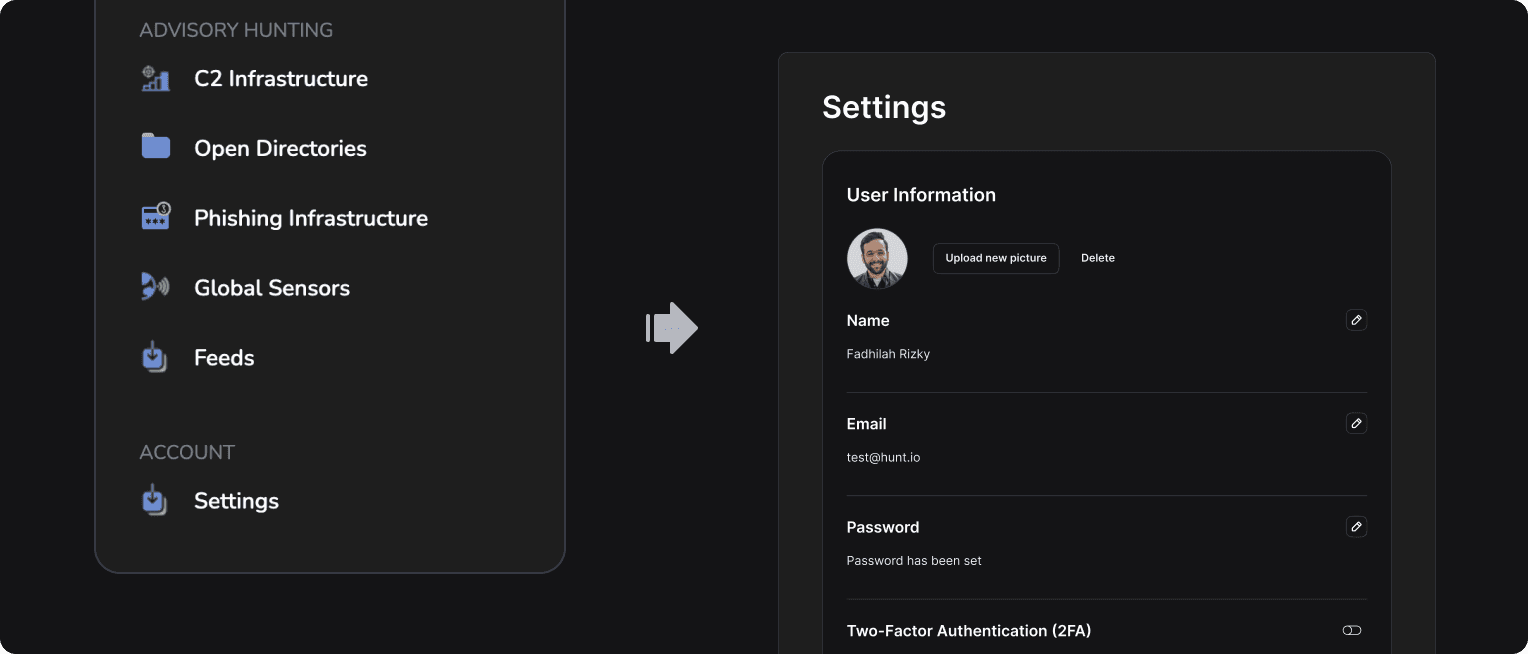
Task: Open the Password editor via its pencil icon
Action: point(1356,527)
